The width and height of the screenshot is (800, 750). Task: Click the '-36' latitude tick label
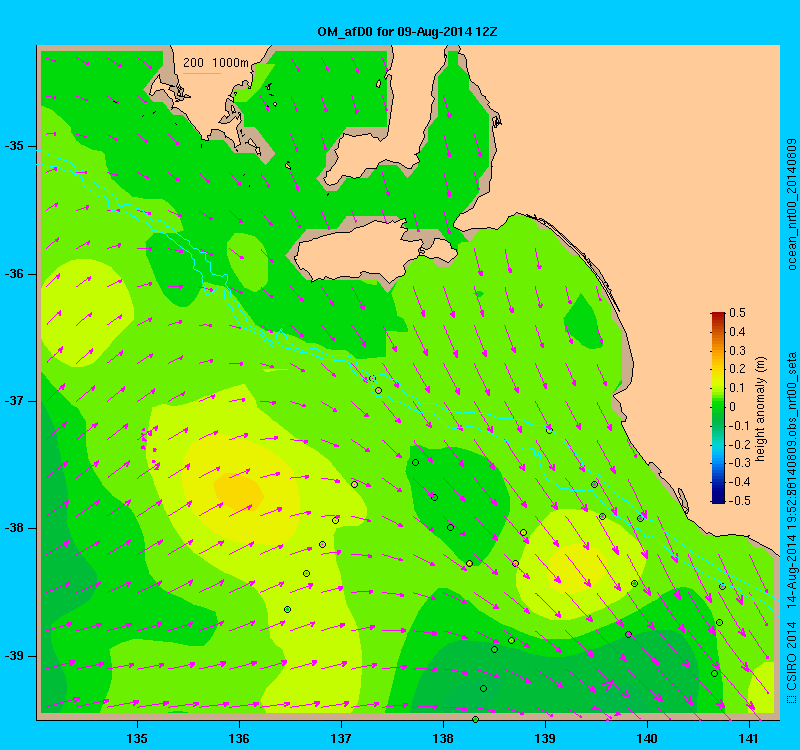[x=15, y=274]
